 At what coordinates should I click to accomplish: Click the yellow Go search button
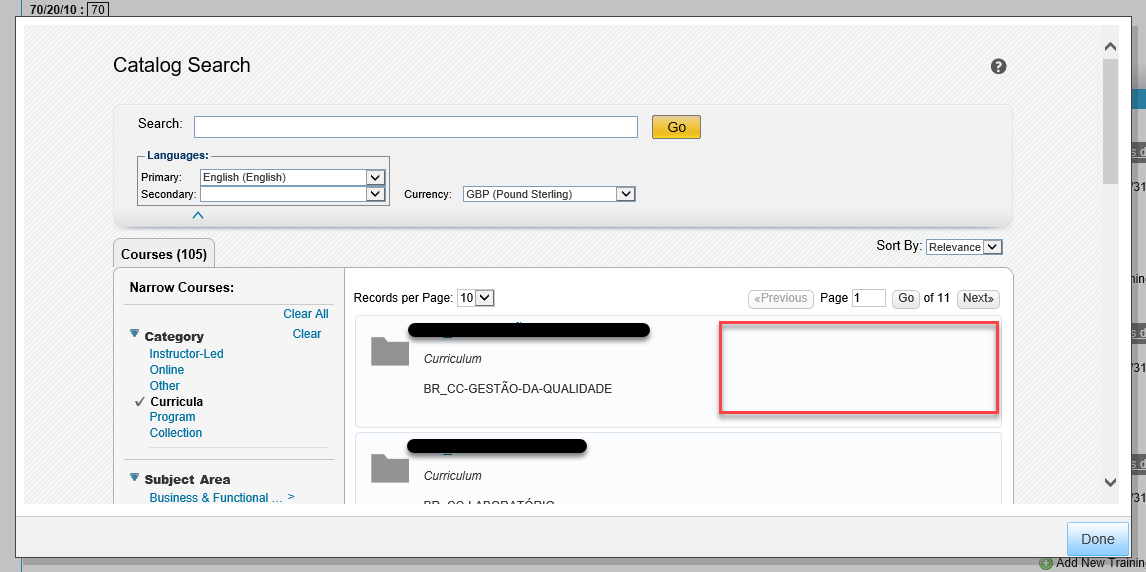click(x=676, y=127)
